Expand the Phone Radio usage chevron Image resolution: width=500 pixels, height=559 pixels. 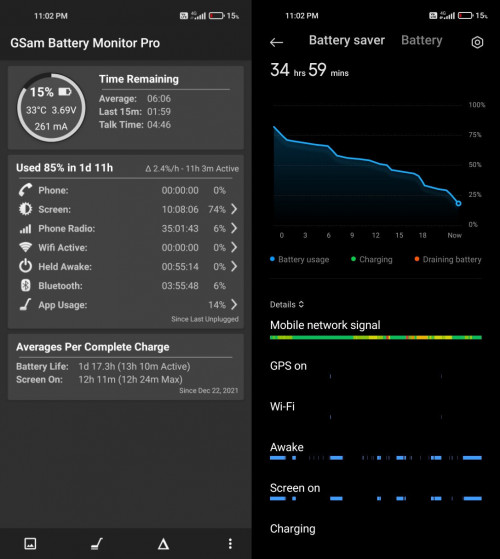tap(234, 228)
